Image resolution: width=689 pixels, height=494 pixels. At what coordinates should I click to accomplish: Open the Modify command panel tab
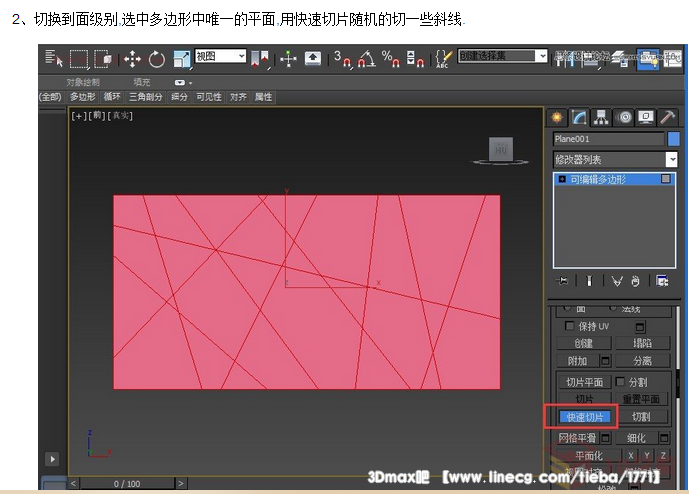[x=579, y=117]
